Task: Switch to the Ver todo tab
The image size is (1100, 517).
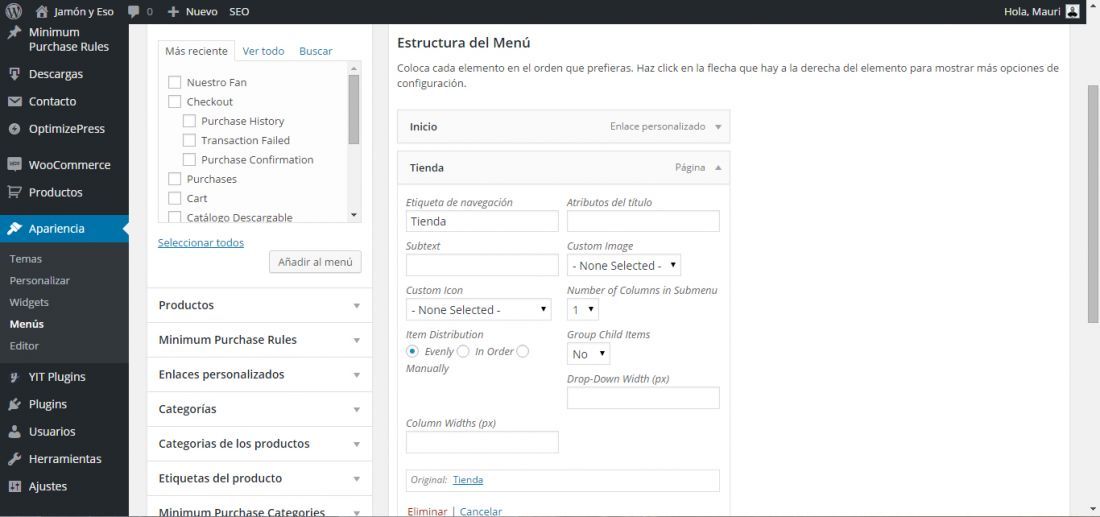Action: (x=263, y=51)
